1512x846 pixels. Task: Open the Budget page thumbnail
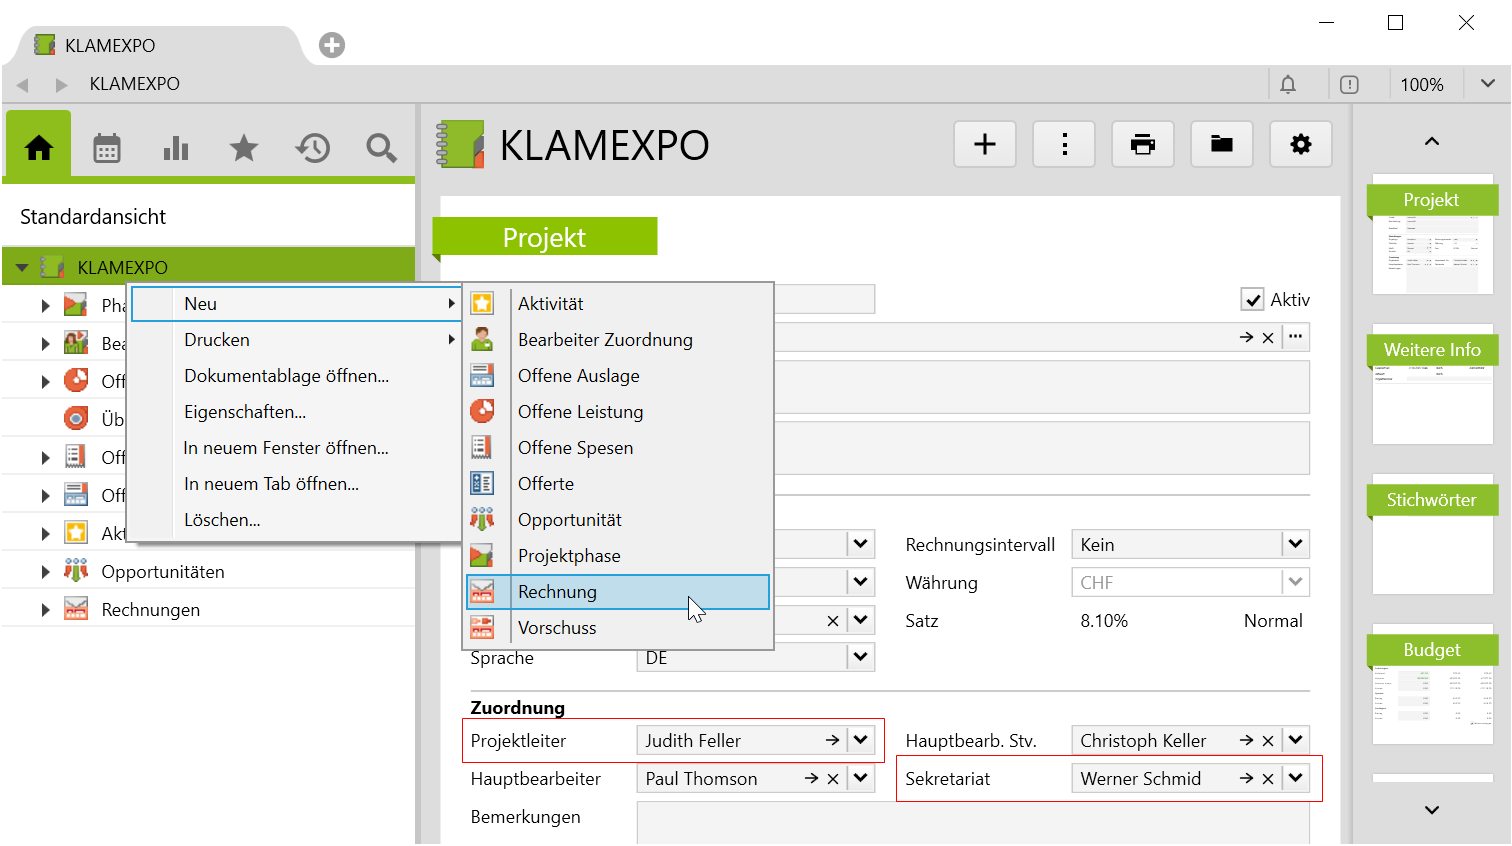click(1432, 690)
